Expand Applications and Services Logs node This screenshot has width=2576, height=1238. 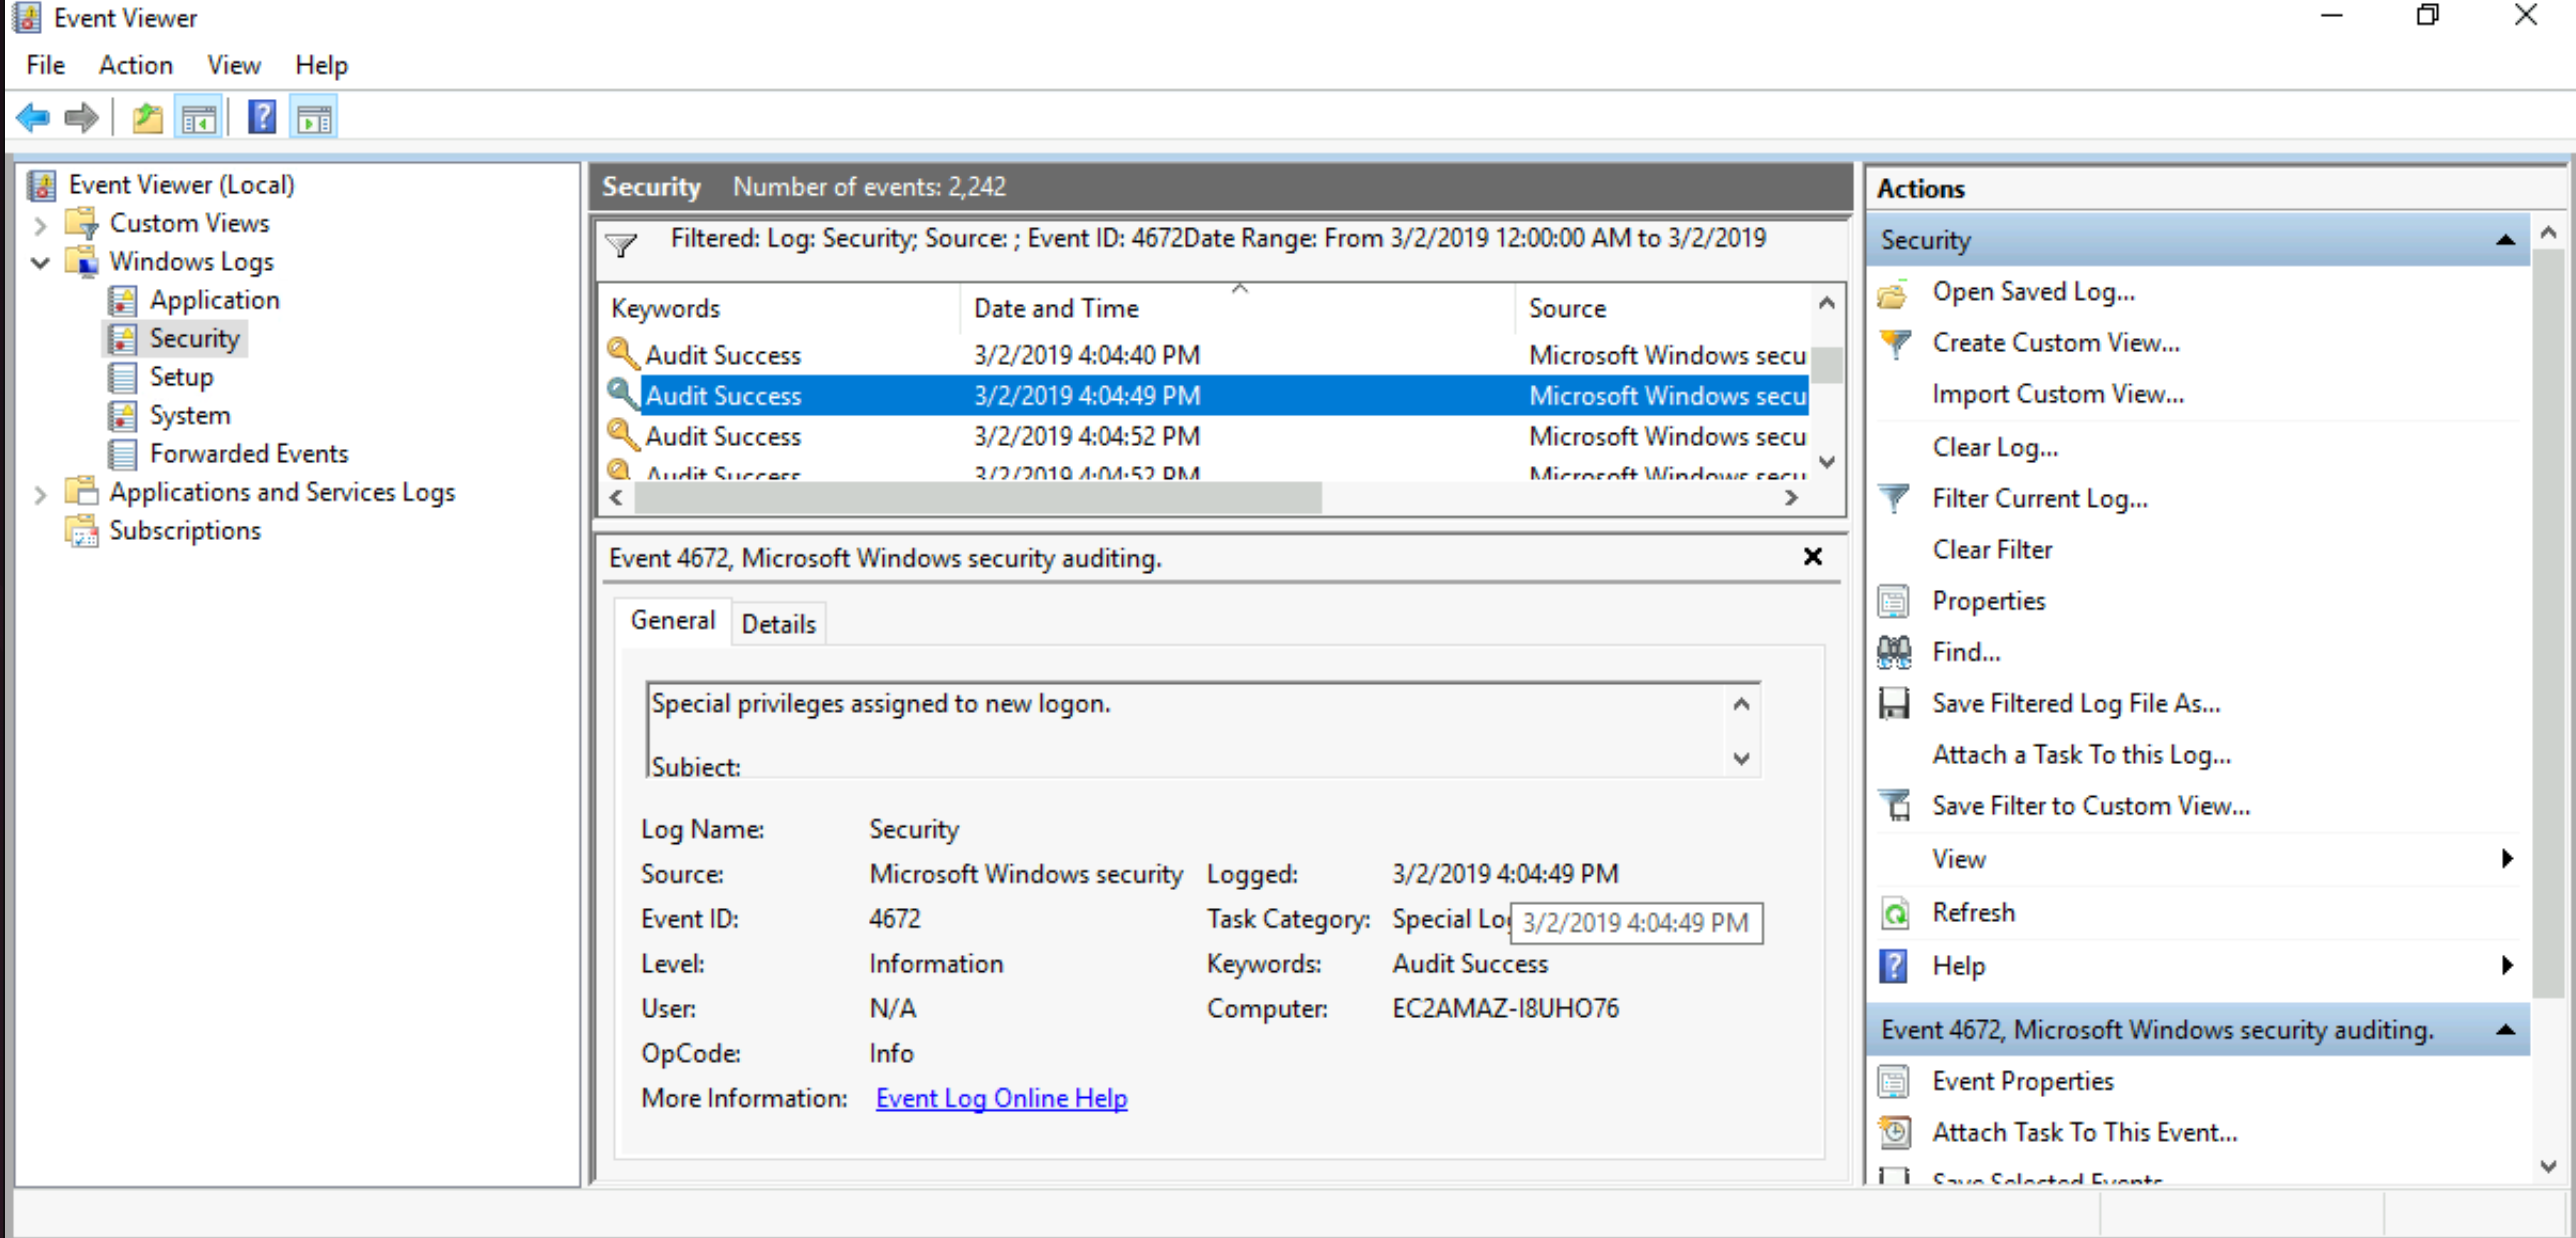(40, 494)
